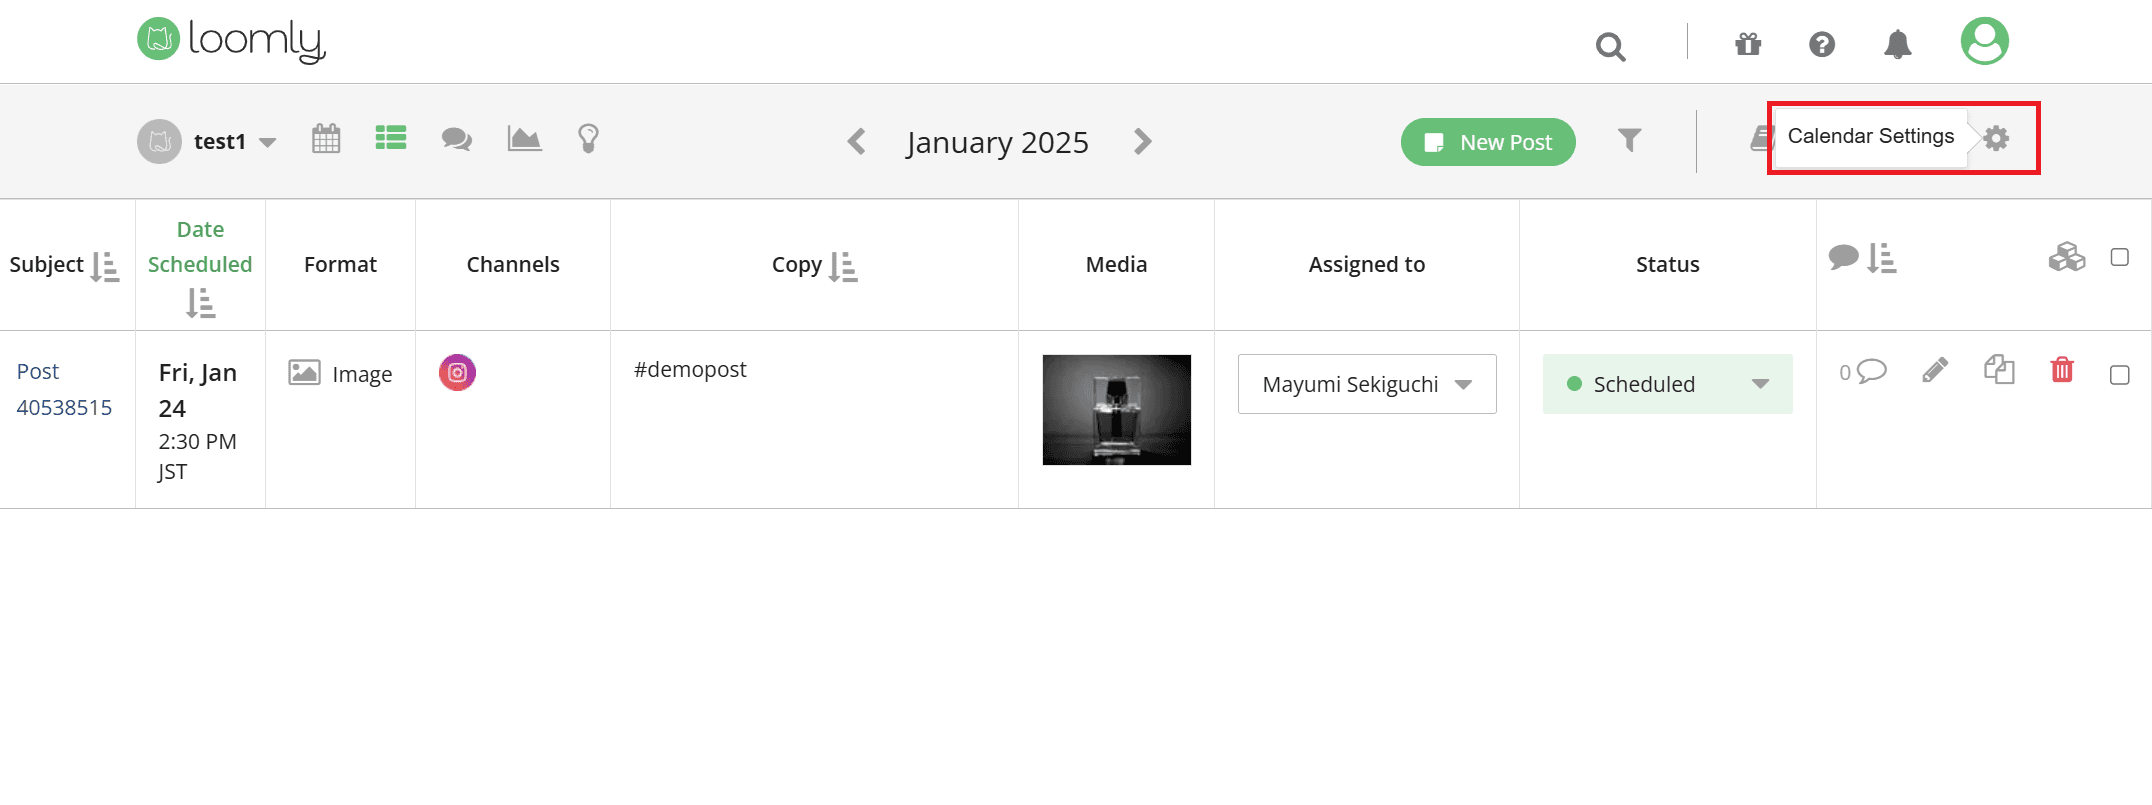Viewport: 2152px width, 805px height.
Task: Click the Status column header
Action: [1668, 264]
